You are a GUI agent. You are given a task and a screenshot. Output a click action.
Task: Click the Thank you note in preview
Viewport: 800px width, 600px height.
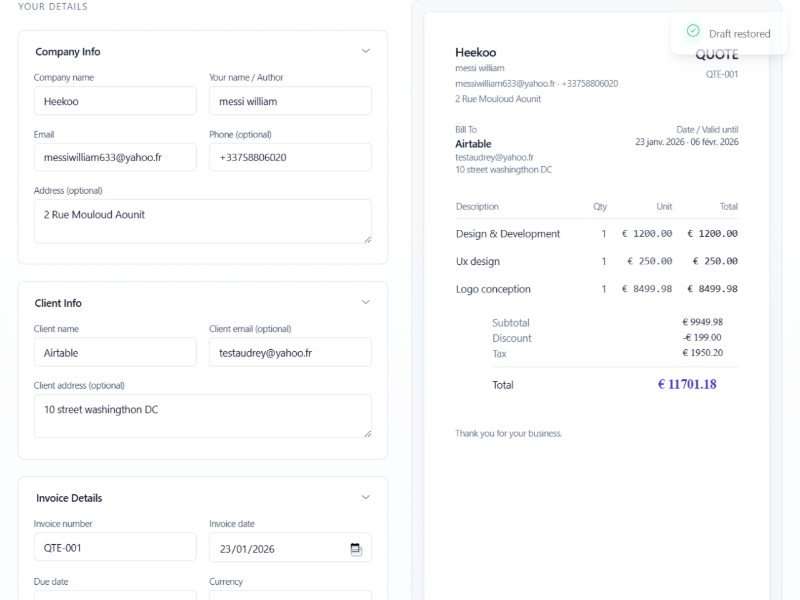tap(508, 433)
